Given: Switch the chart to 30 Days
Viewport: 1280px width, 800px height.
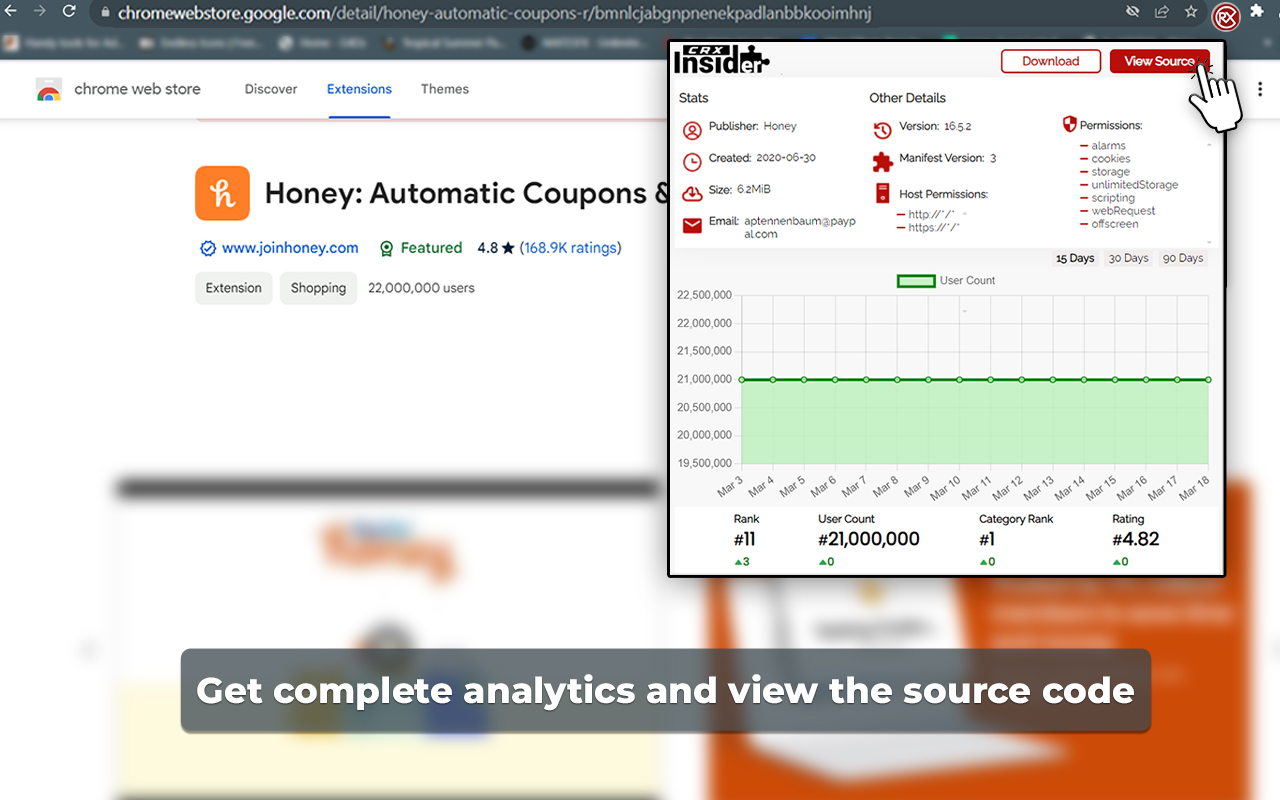Looking at the screenshot, I should click(1129, 258).
